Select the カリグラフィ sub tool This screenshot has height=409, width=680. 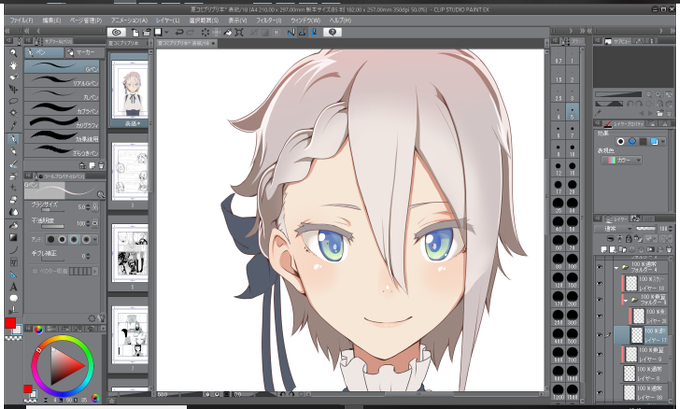pos(62,122)
